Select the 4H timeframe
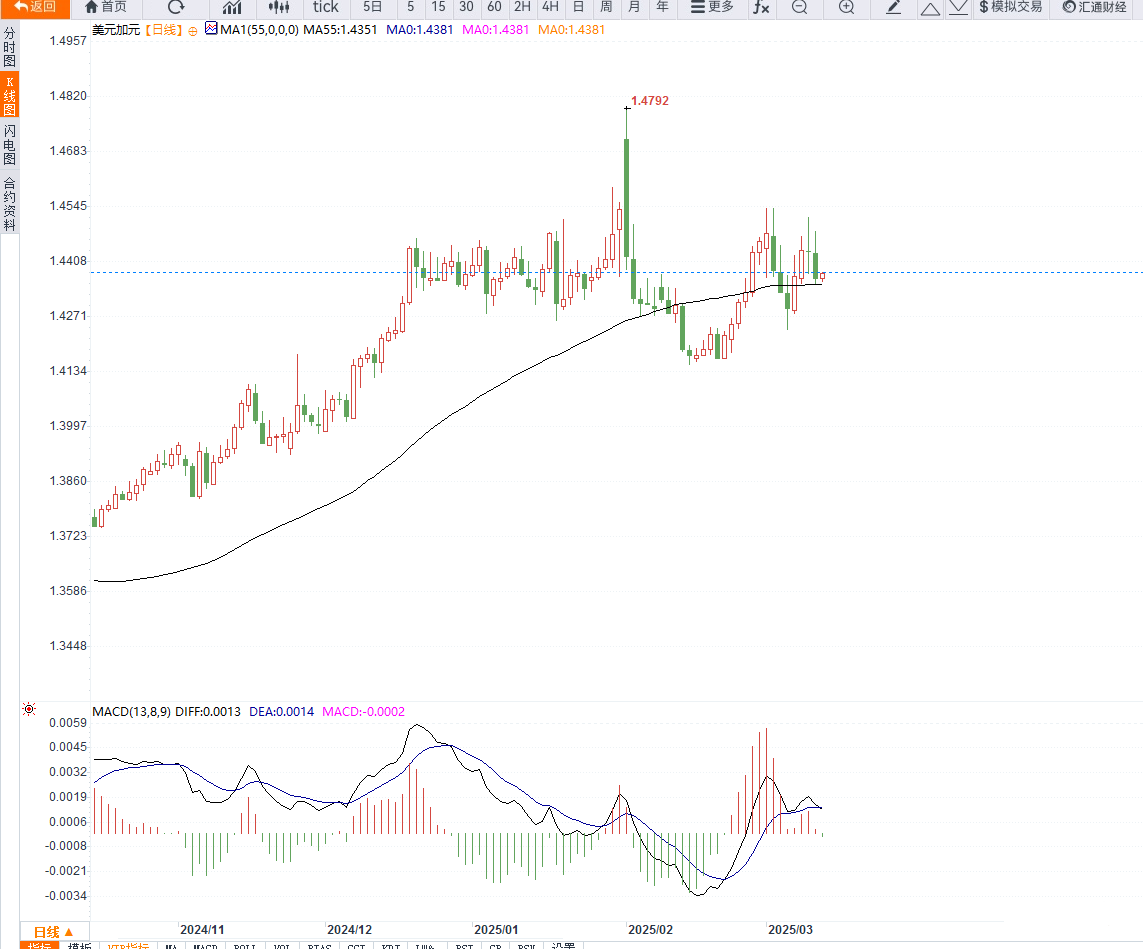 pyautogui.click(x=550, y=7)
